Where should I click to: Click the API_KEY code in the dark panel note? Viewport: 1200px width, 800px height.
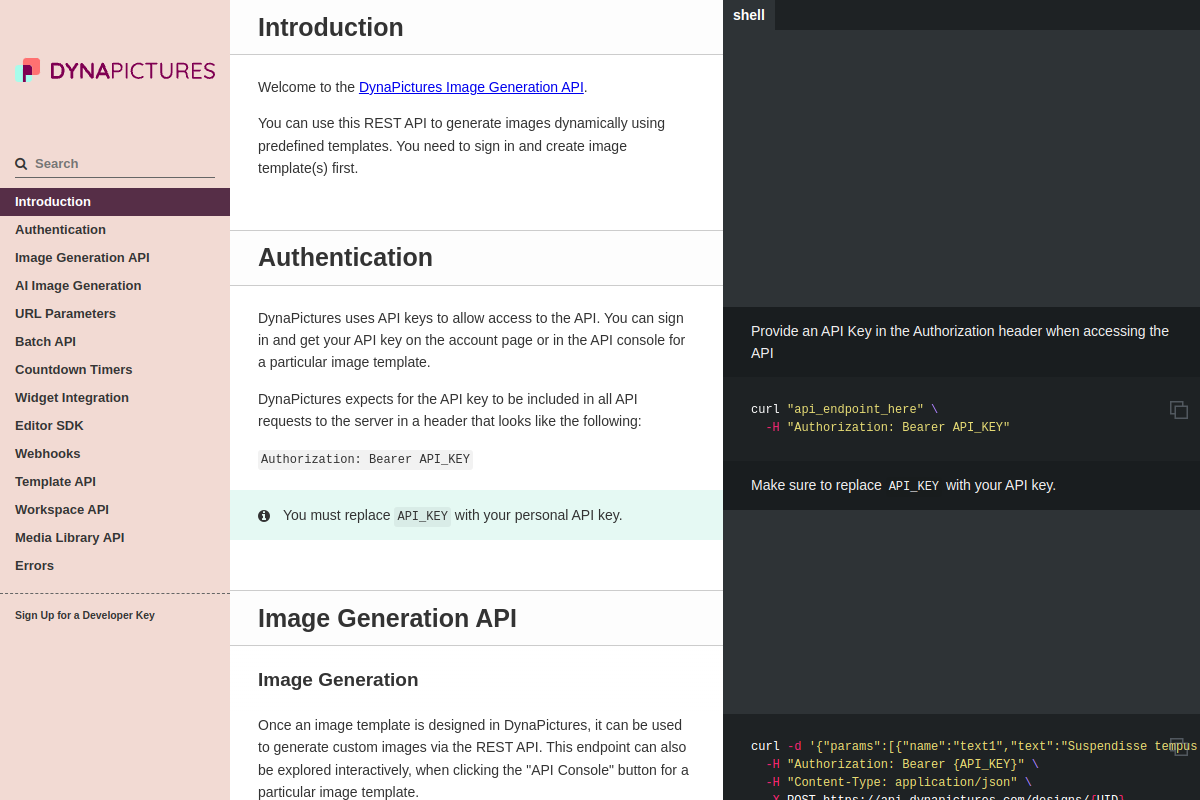coord(914,486)
